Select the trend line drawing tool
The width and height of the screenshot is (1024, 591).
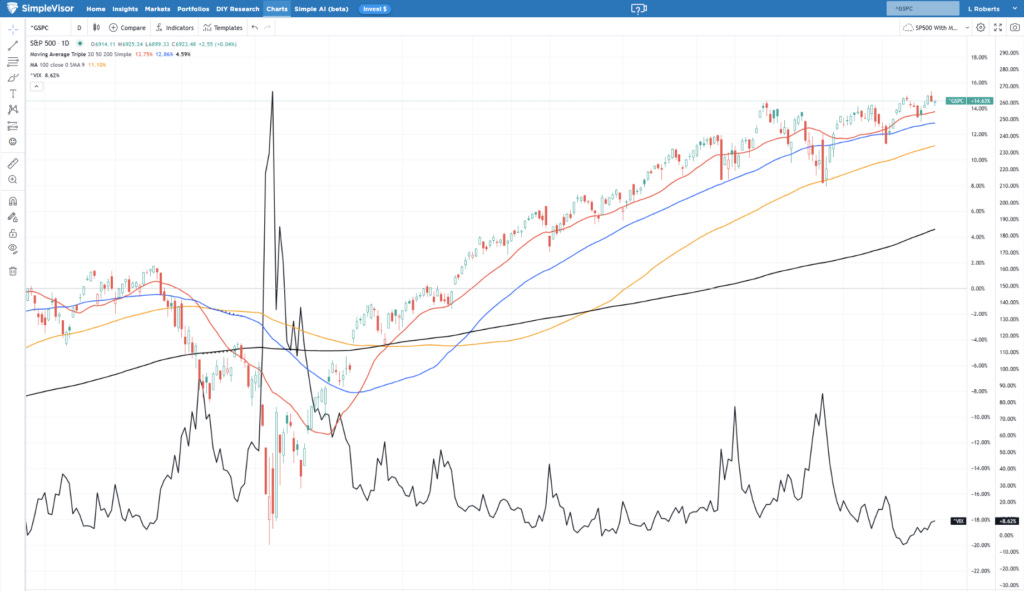click(x=12, y=45)
